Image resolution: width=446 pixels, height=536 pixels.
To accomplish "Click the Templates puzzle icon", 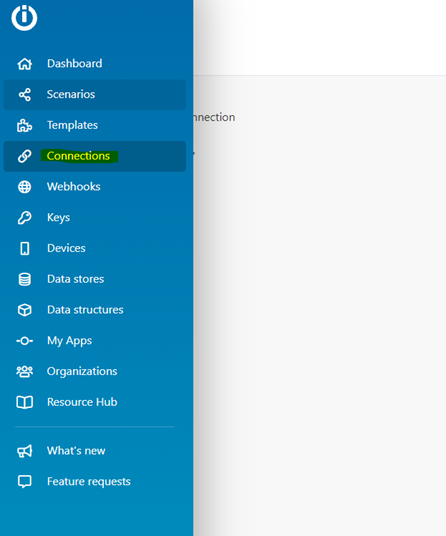I will 25,125.
